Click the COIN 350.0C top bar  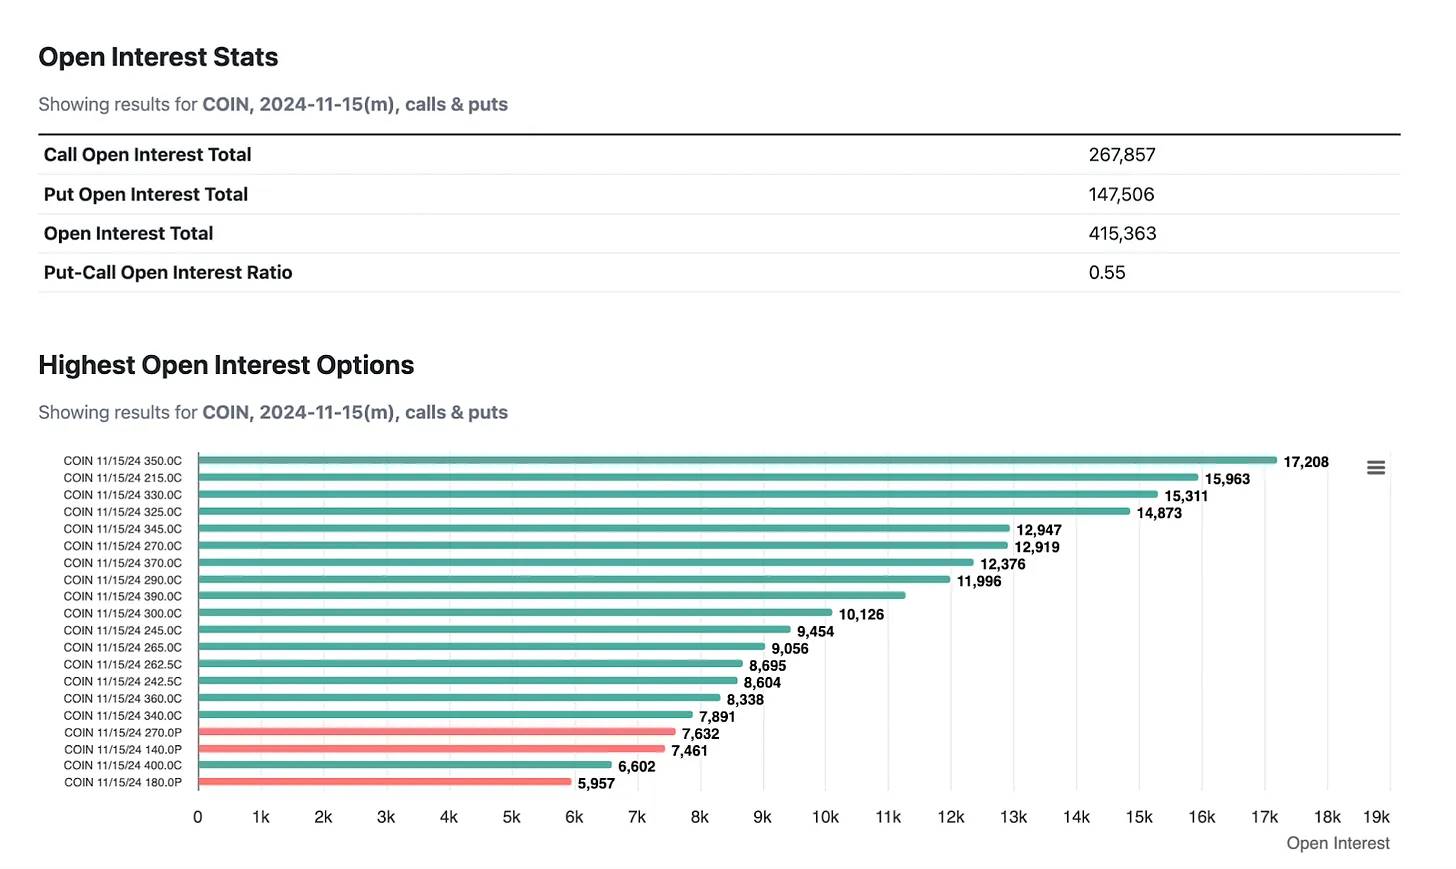point(737,461)
